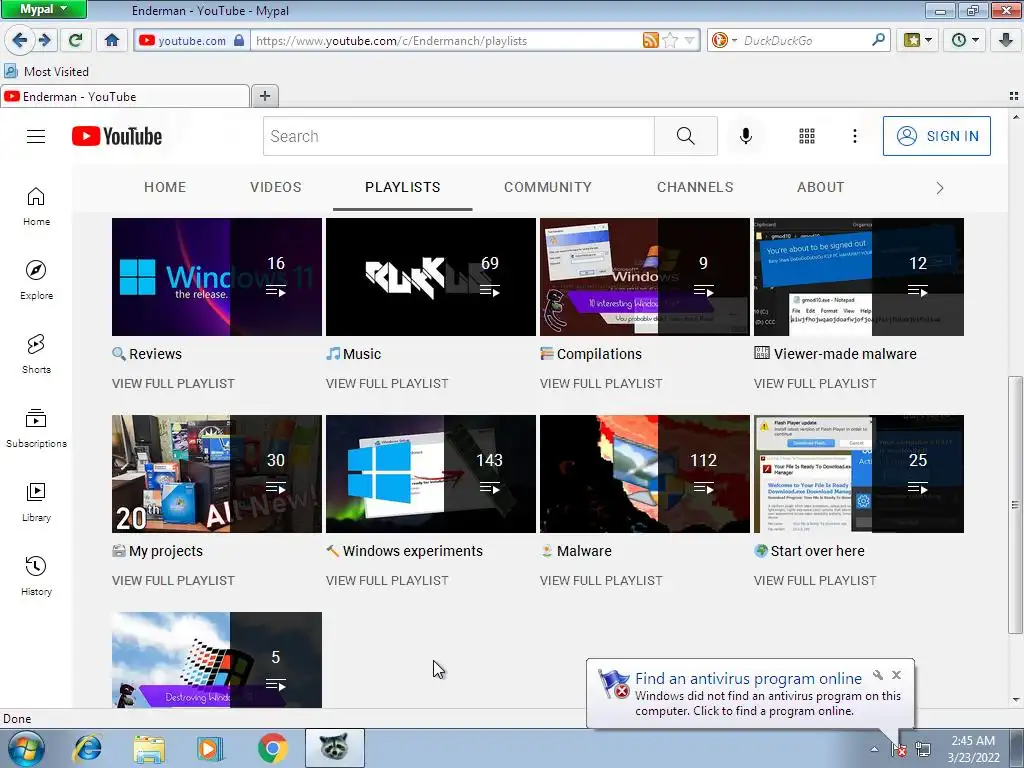Open the Windows Start button
The height and width of the screenshot is (768, 1024).
(26, 748)
